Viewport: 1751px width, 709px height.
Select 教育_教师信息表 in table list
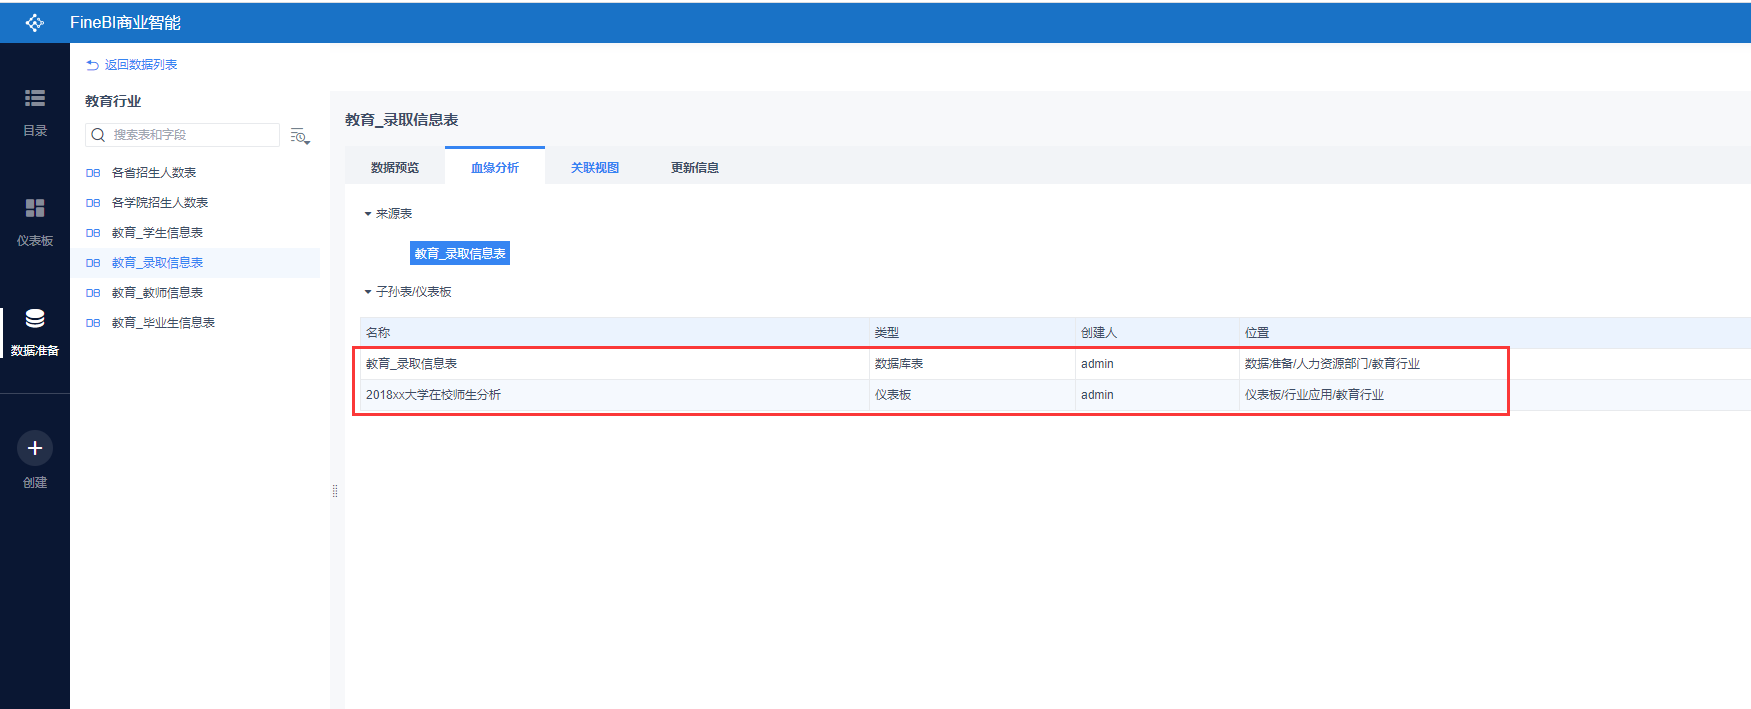(157, 293)
